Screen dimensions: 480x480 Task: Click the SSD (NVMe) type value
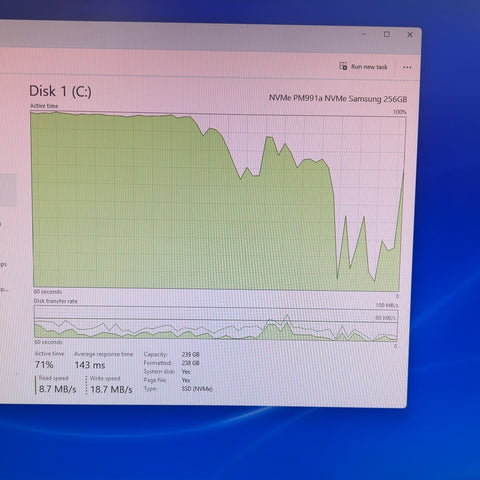coord(197,389)
